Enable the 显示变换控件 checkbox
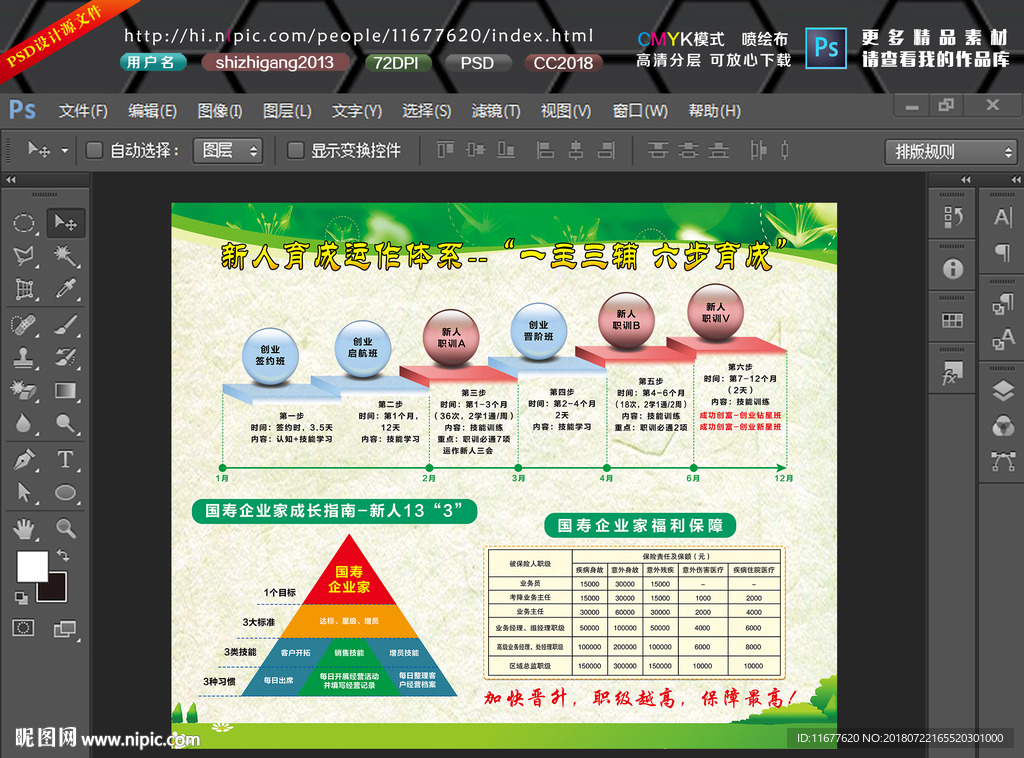 [295, 151]
